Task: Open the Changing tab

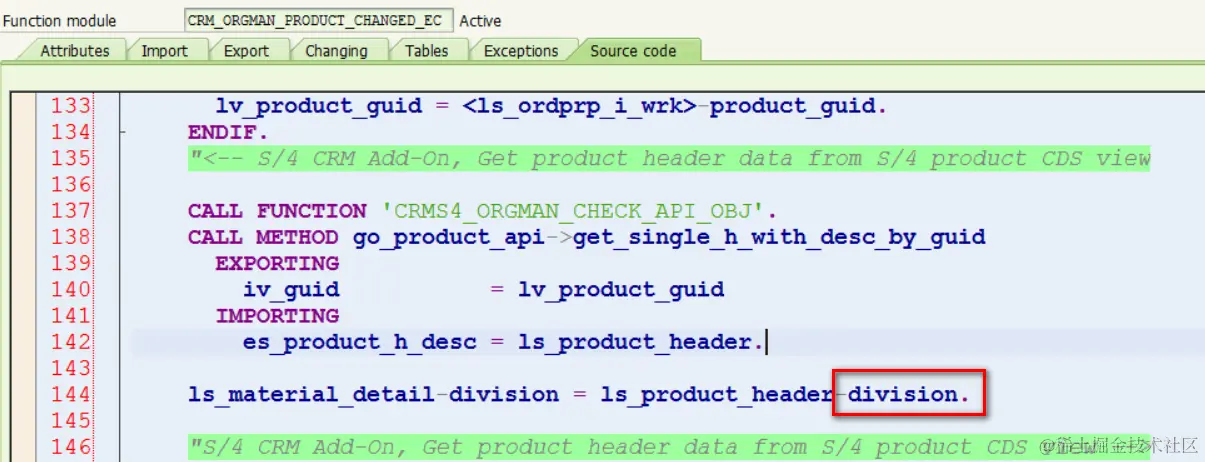Action: pos(337,51)
